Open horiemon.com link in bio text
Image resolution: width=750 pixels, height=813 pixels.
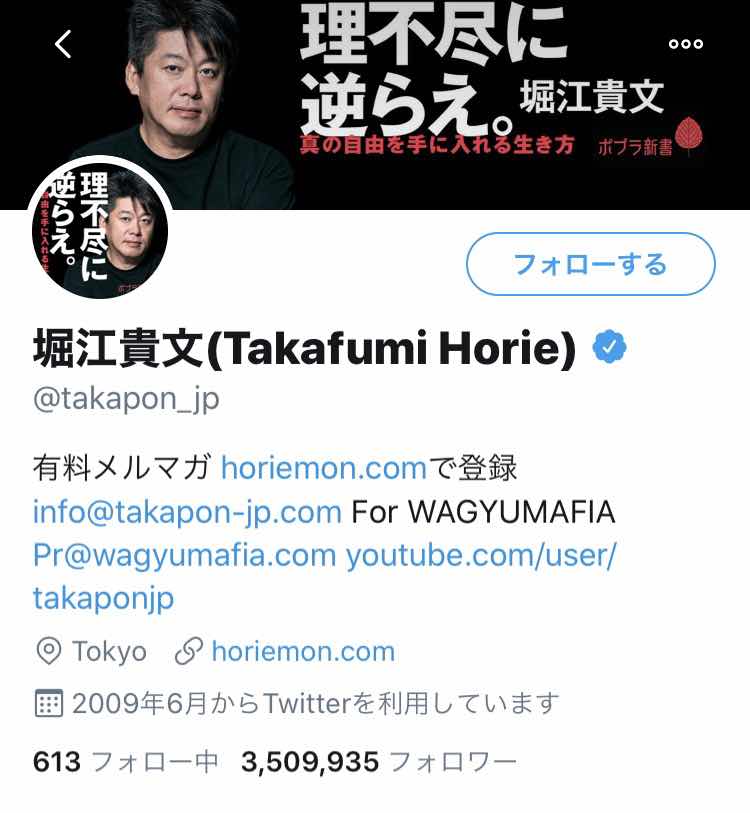click(x=324, y=468)
